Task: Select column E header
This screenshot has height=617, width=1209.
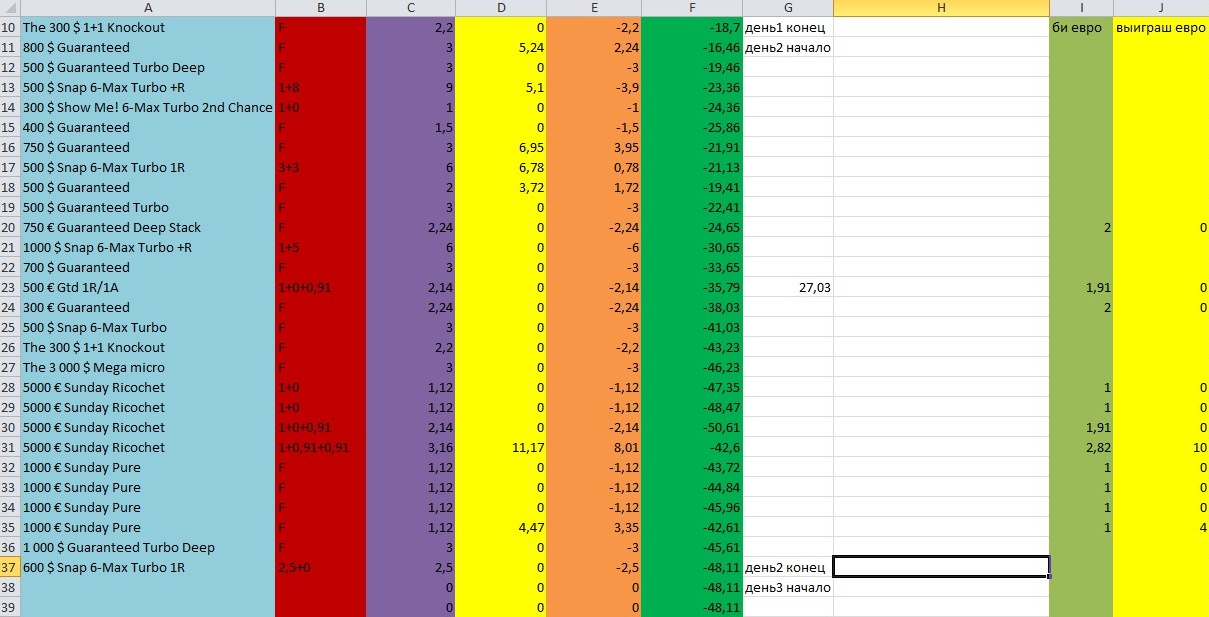Action: point(595,8)
